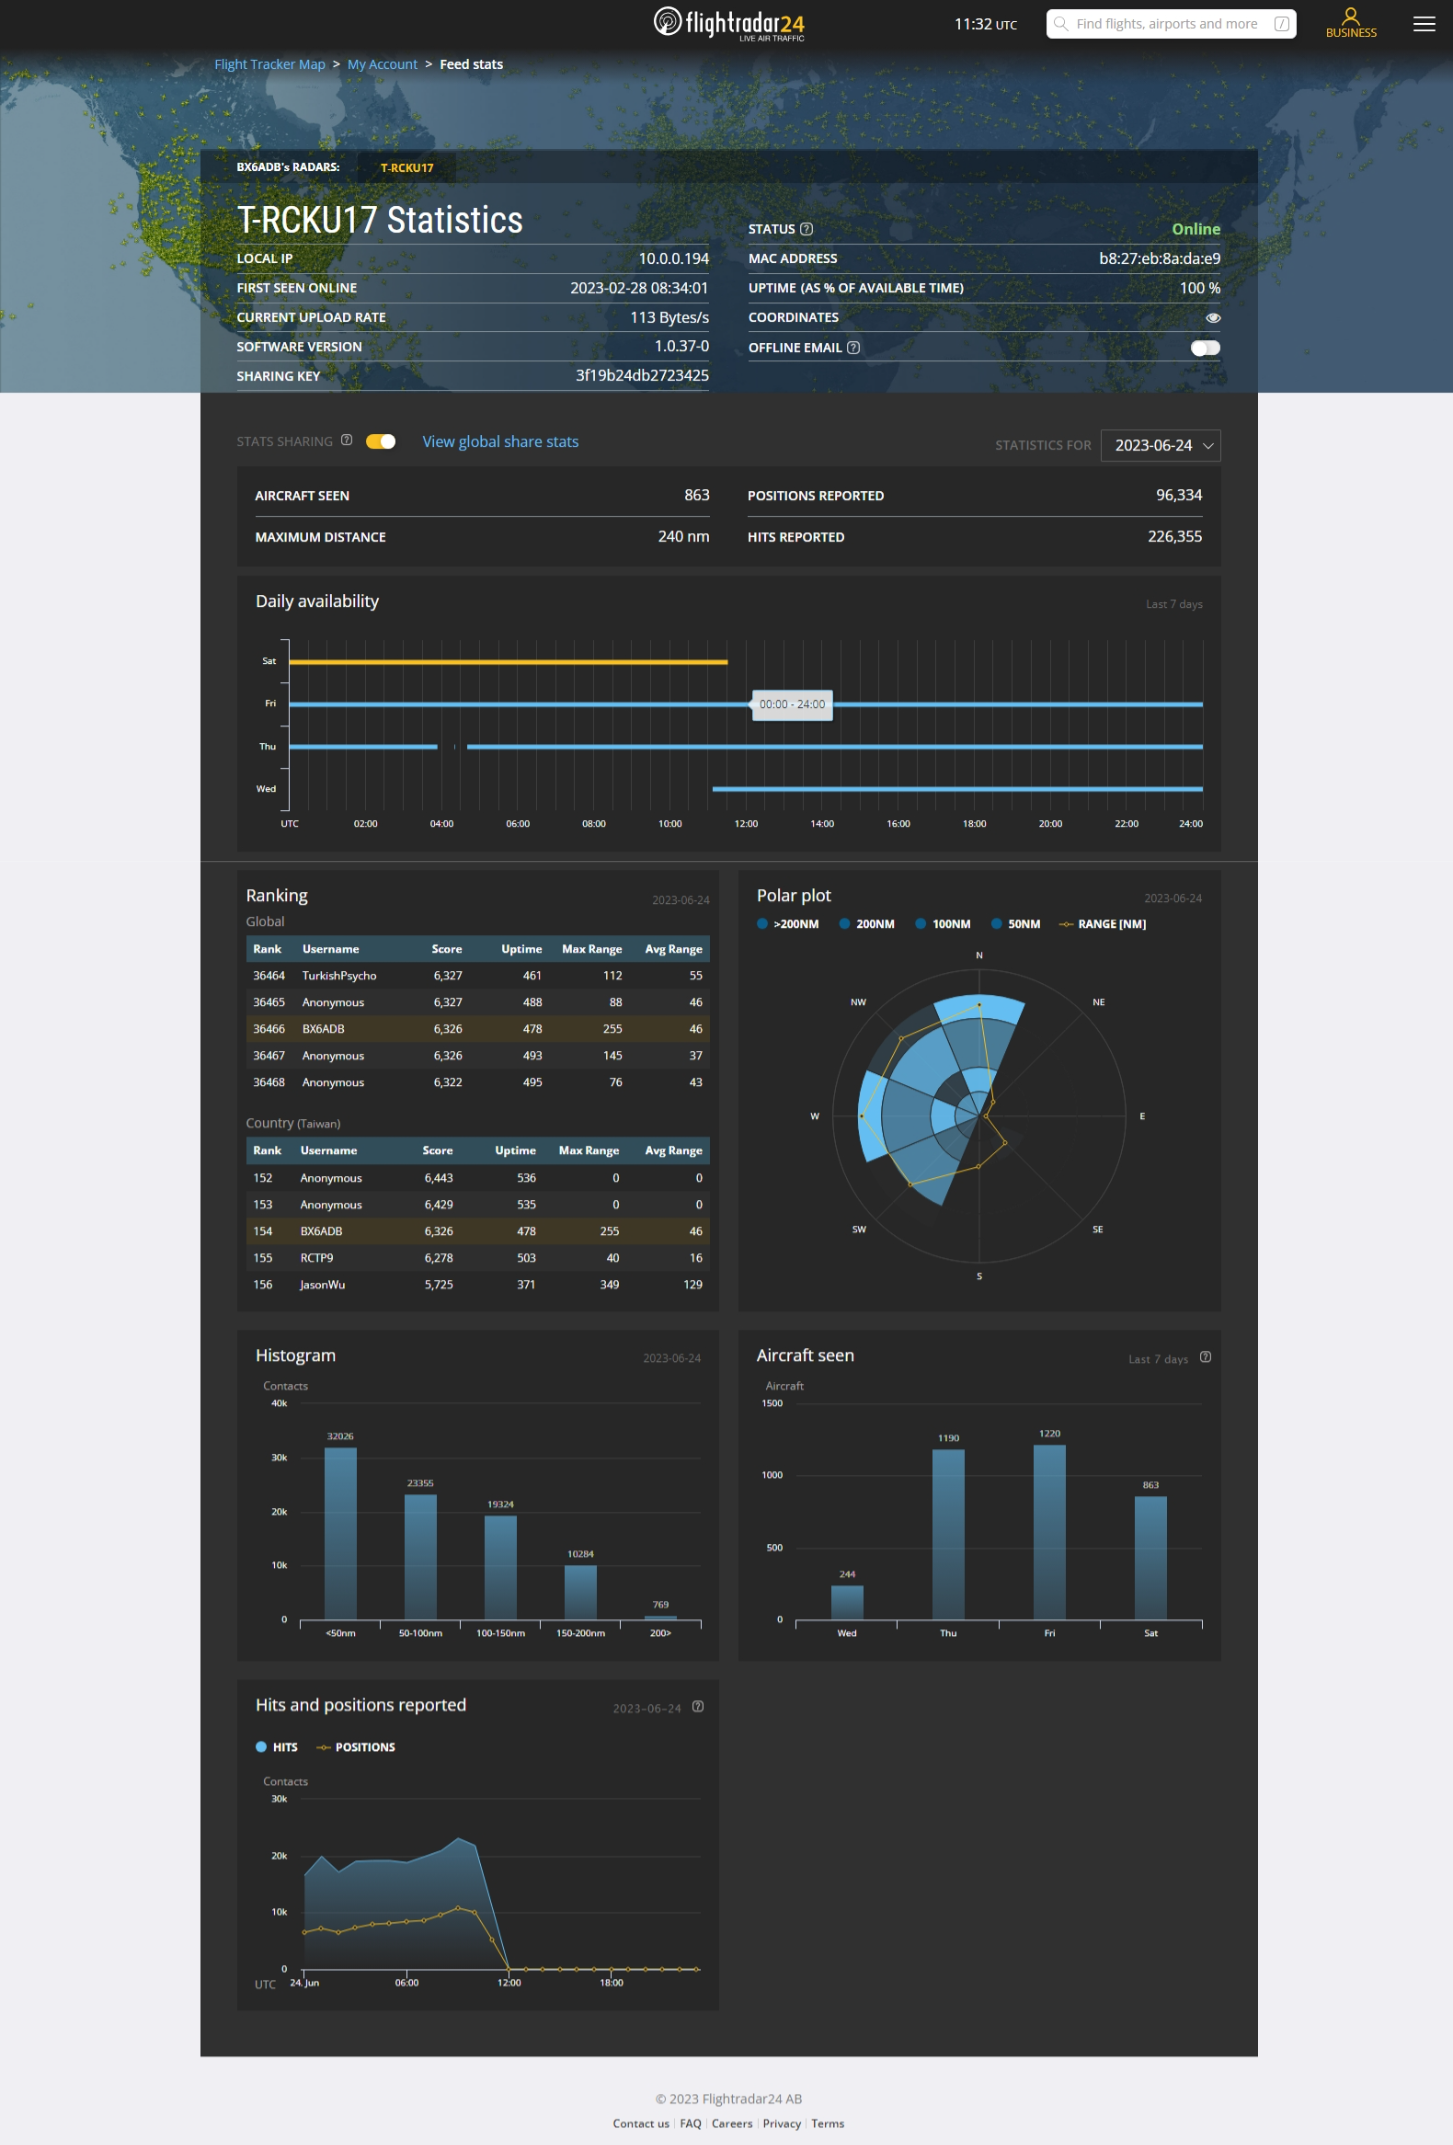Click the local IP 10.0.0.194

tap(674, 258)
